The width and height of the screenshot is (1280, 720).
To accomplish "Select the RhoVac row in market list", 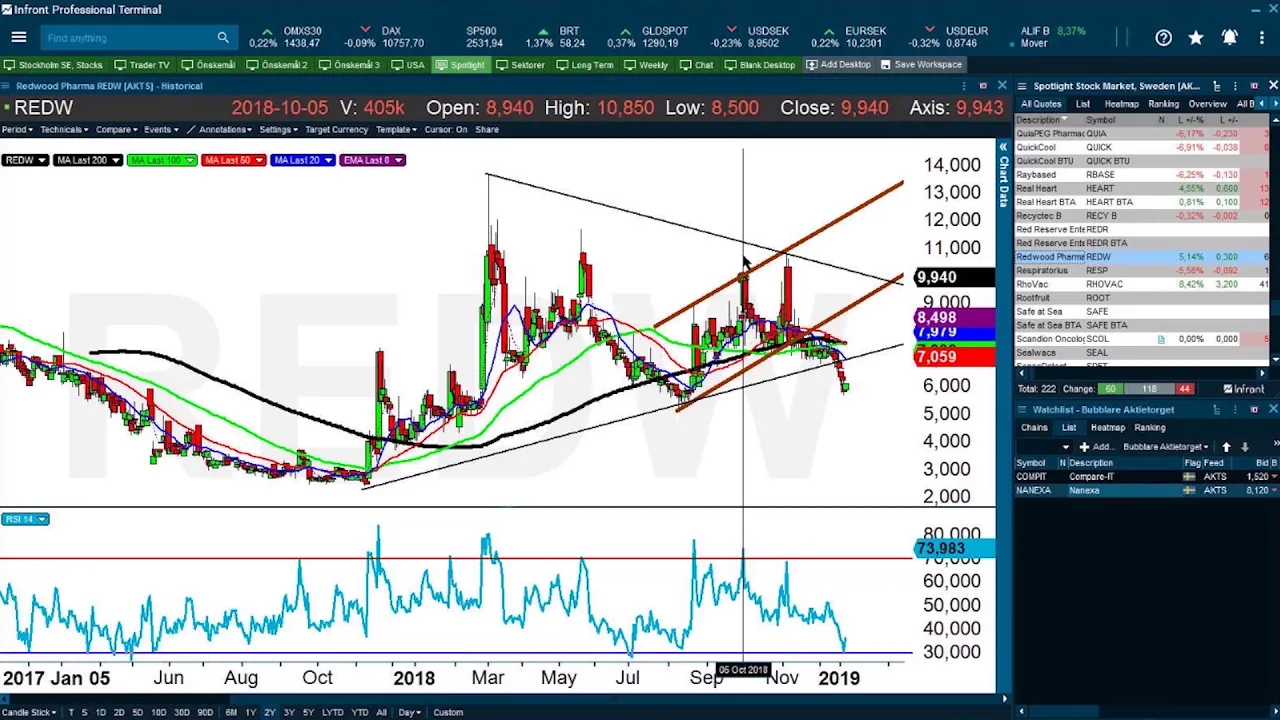I will [1142, 284].
